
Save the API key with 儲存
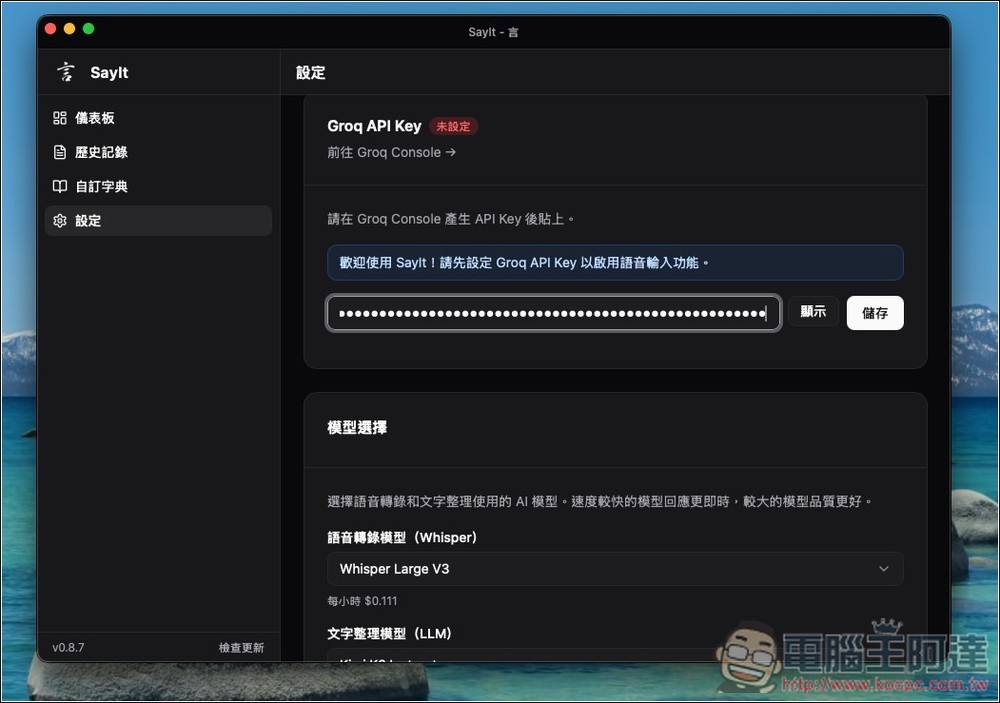875,313
